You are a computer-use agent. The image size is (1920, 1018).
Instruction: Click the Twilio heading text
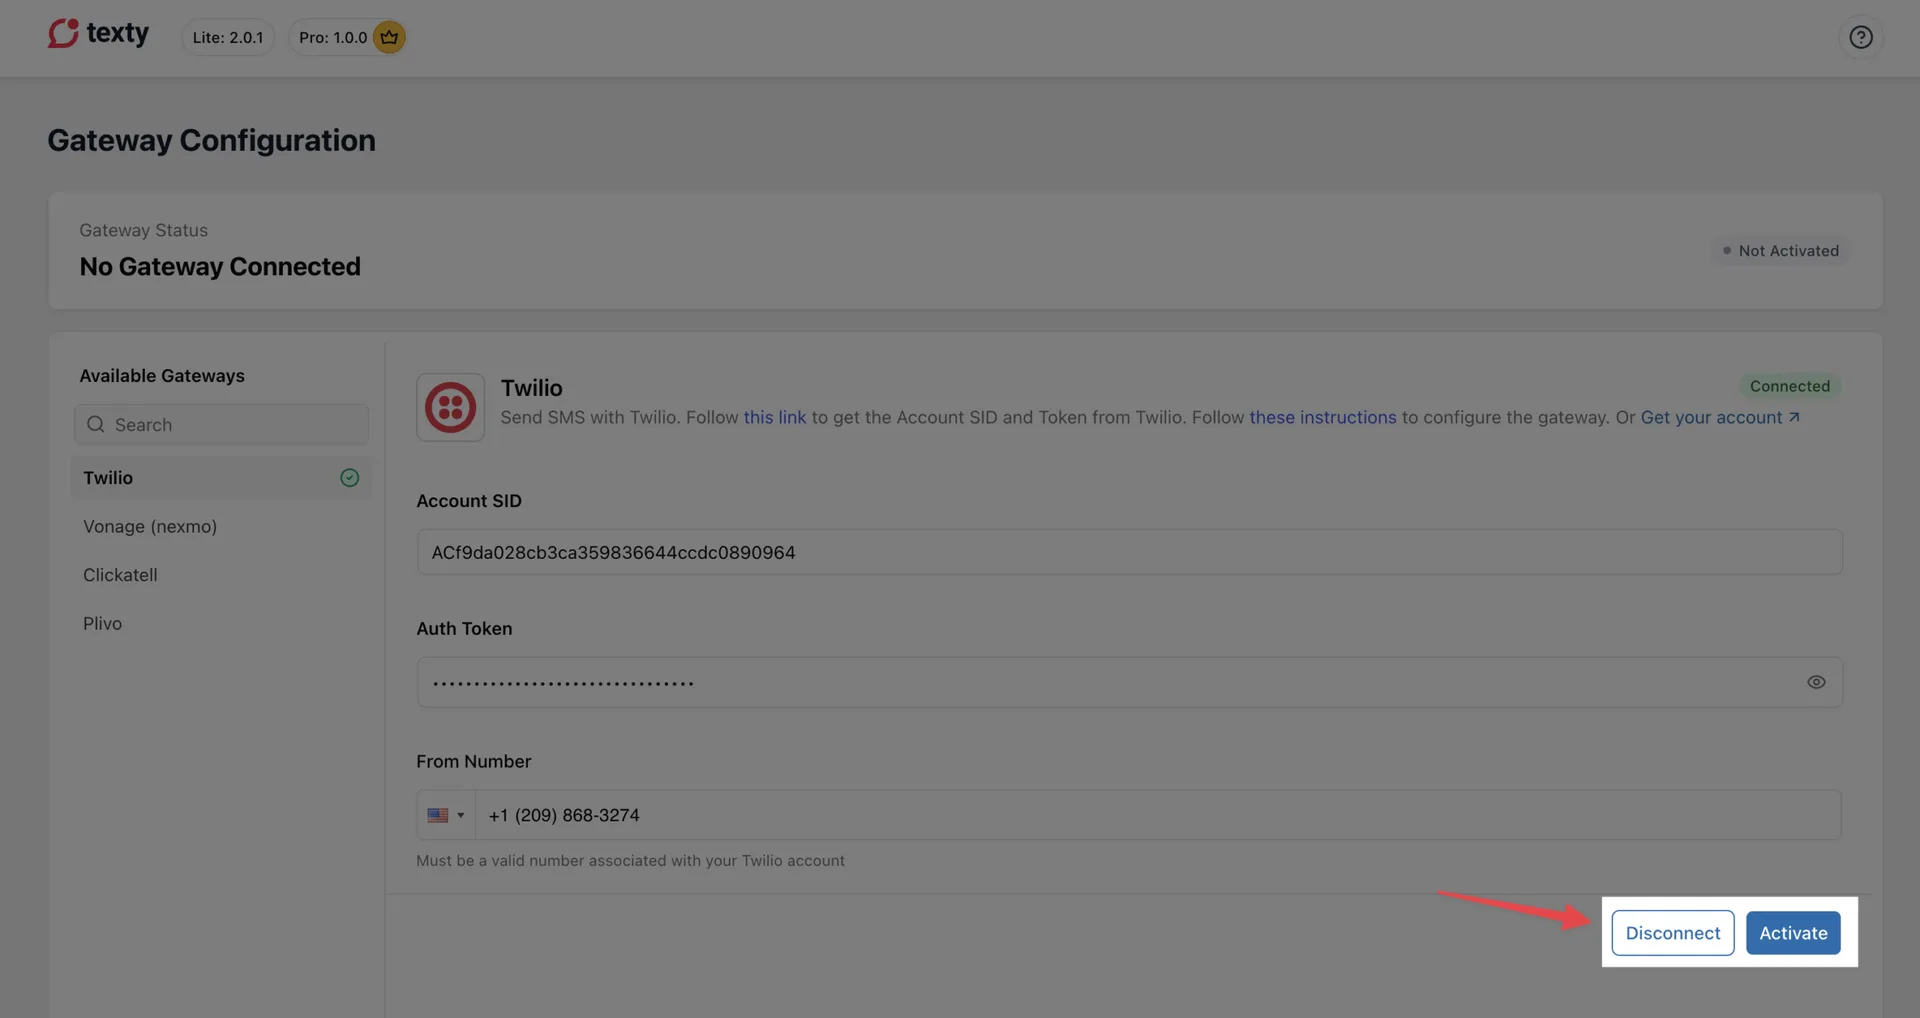click(531, 388)
